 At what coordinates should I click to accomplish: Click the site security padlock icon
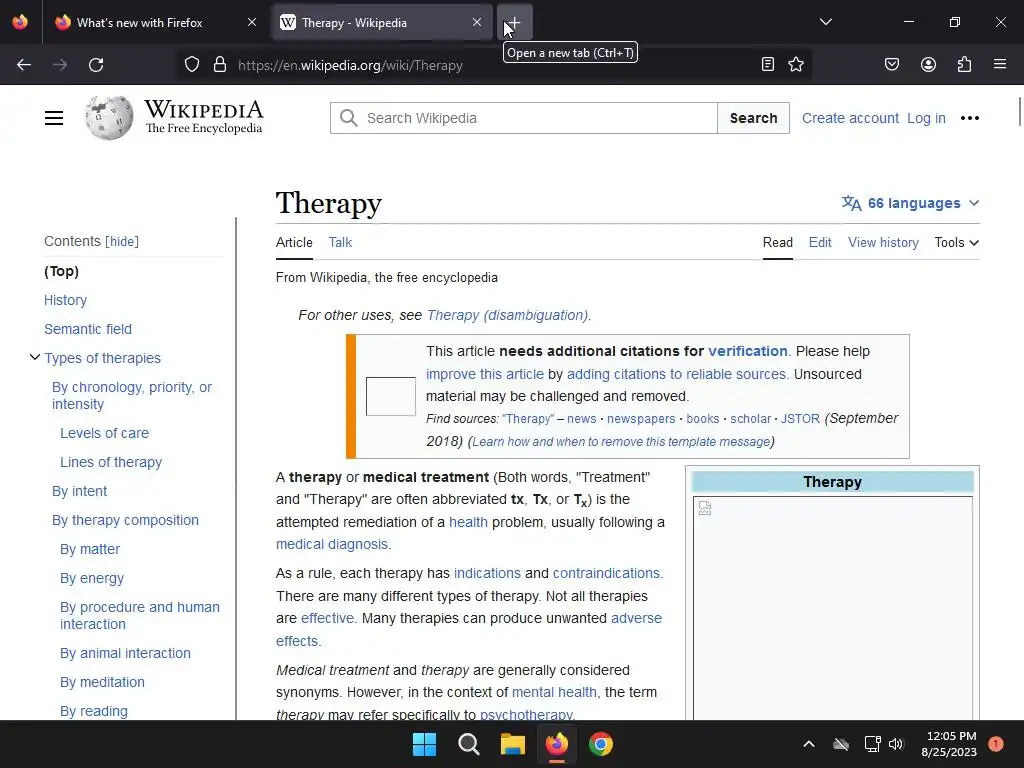(220, 65)
